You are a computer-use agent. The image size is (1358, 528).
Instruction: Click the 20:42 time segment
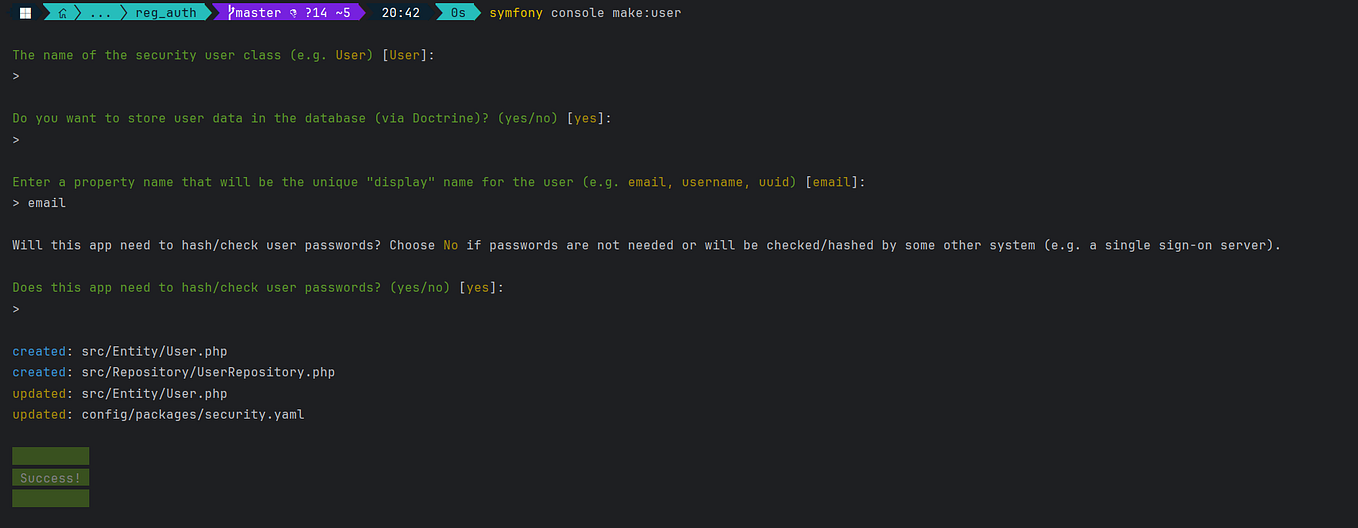pos(400,13)
